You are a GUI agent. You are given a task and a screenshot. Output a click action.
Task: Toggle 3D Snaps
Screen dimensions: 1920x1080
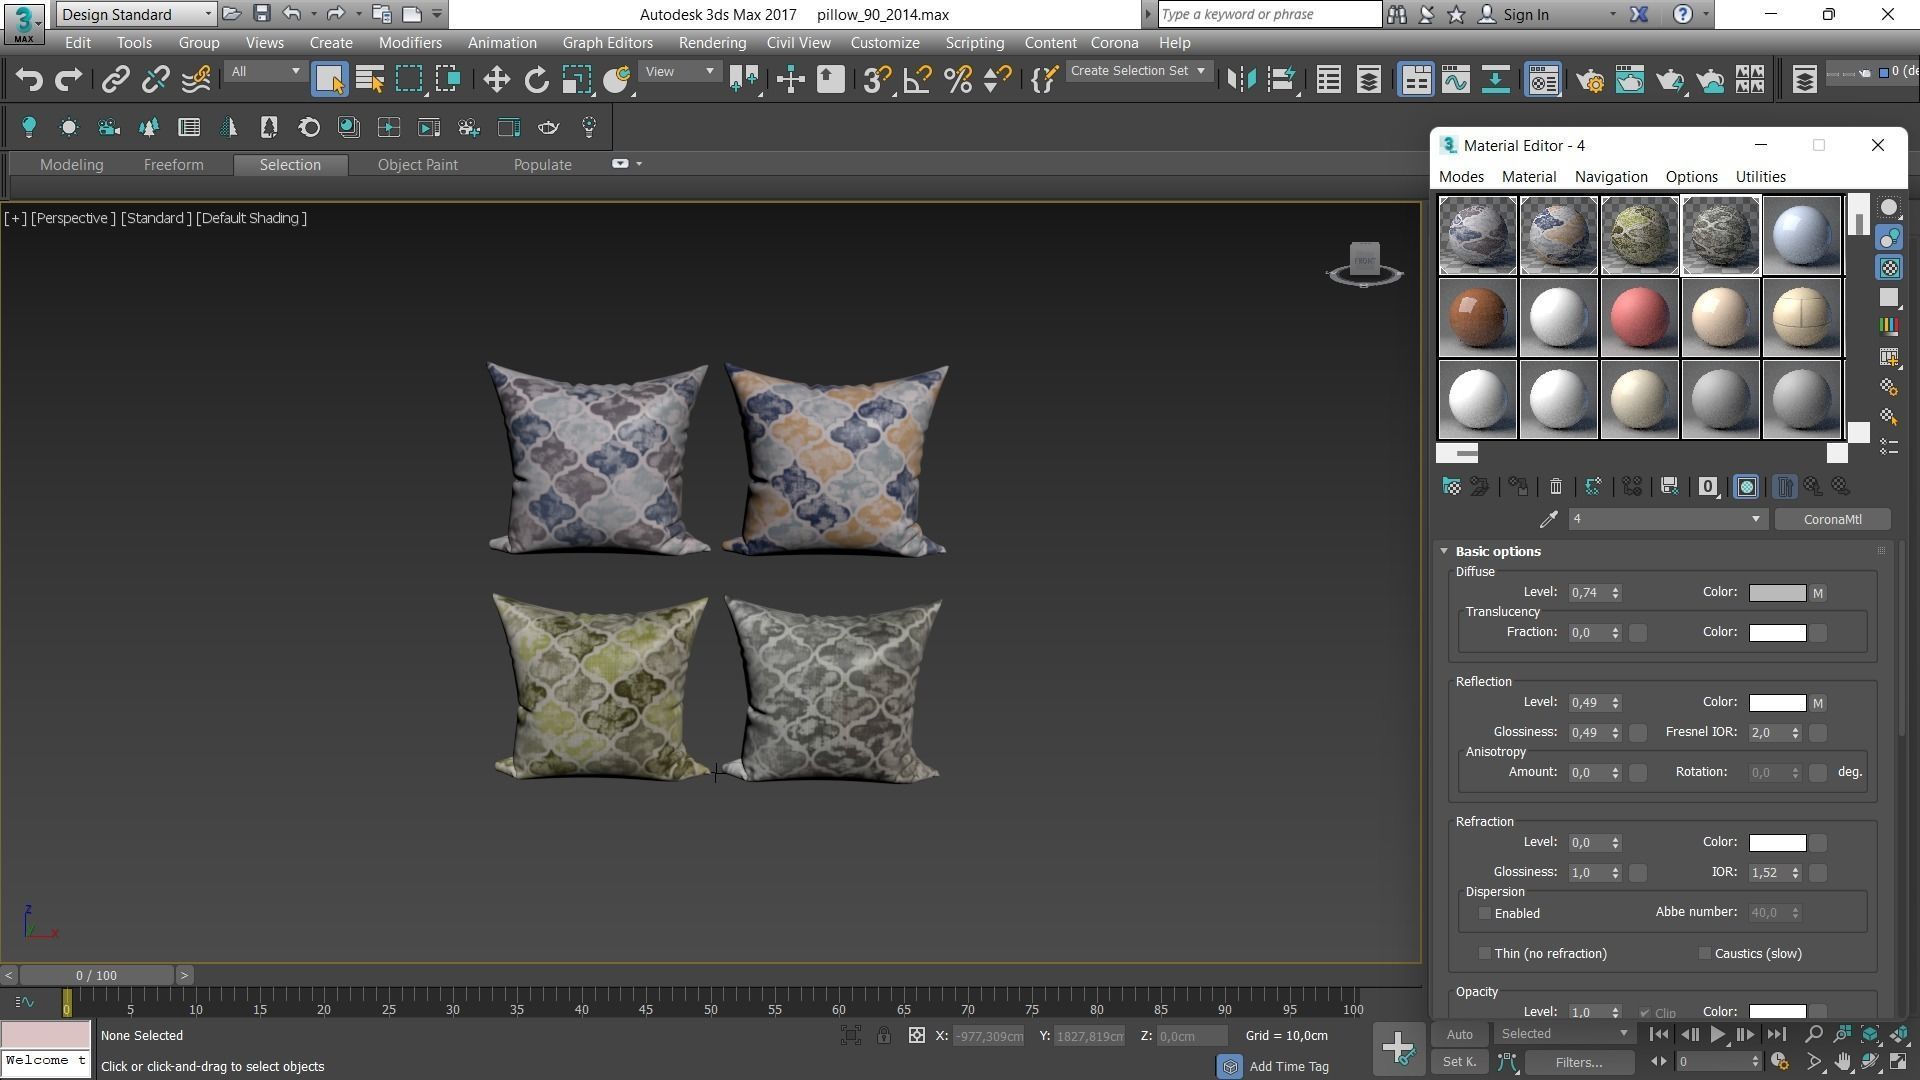[x=876, y=80]
